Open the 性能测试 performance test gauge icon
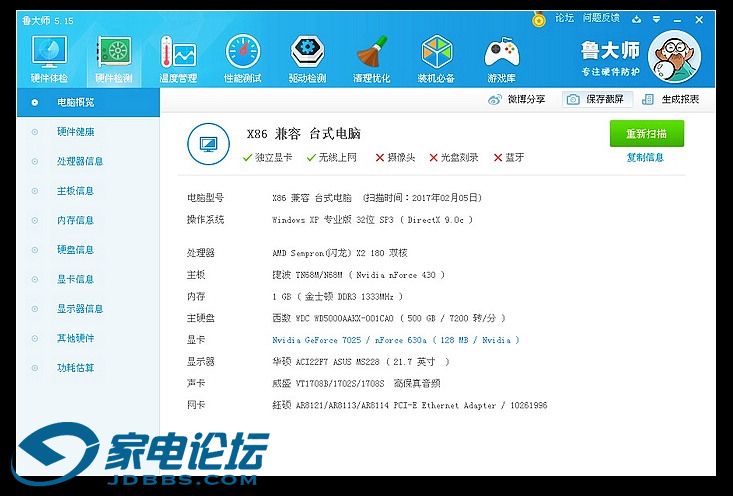Screen dimensions: 733x496 click(x=242, y=58)
